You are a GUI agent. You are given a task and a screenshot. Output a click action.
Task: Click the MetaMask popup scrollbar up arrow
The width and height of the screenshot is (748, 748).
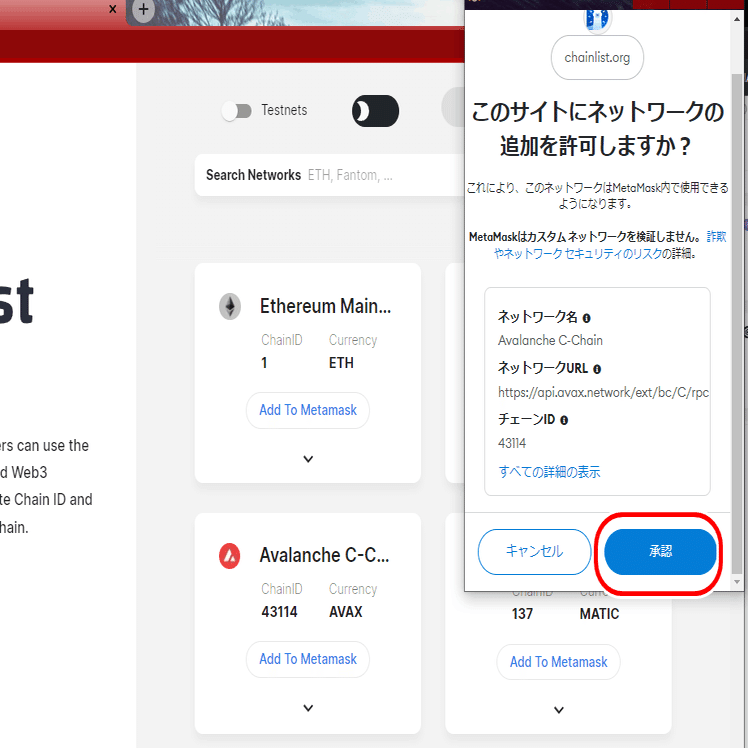(737, 19)
